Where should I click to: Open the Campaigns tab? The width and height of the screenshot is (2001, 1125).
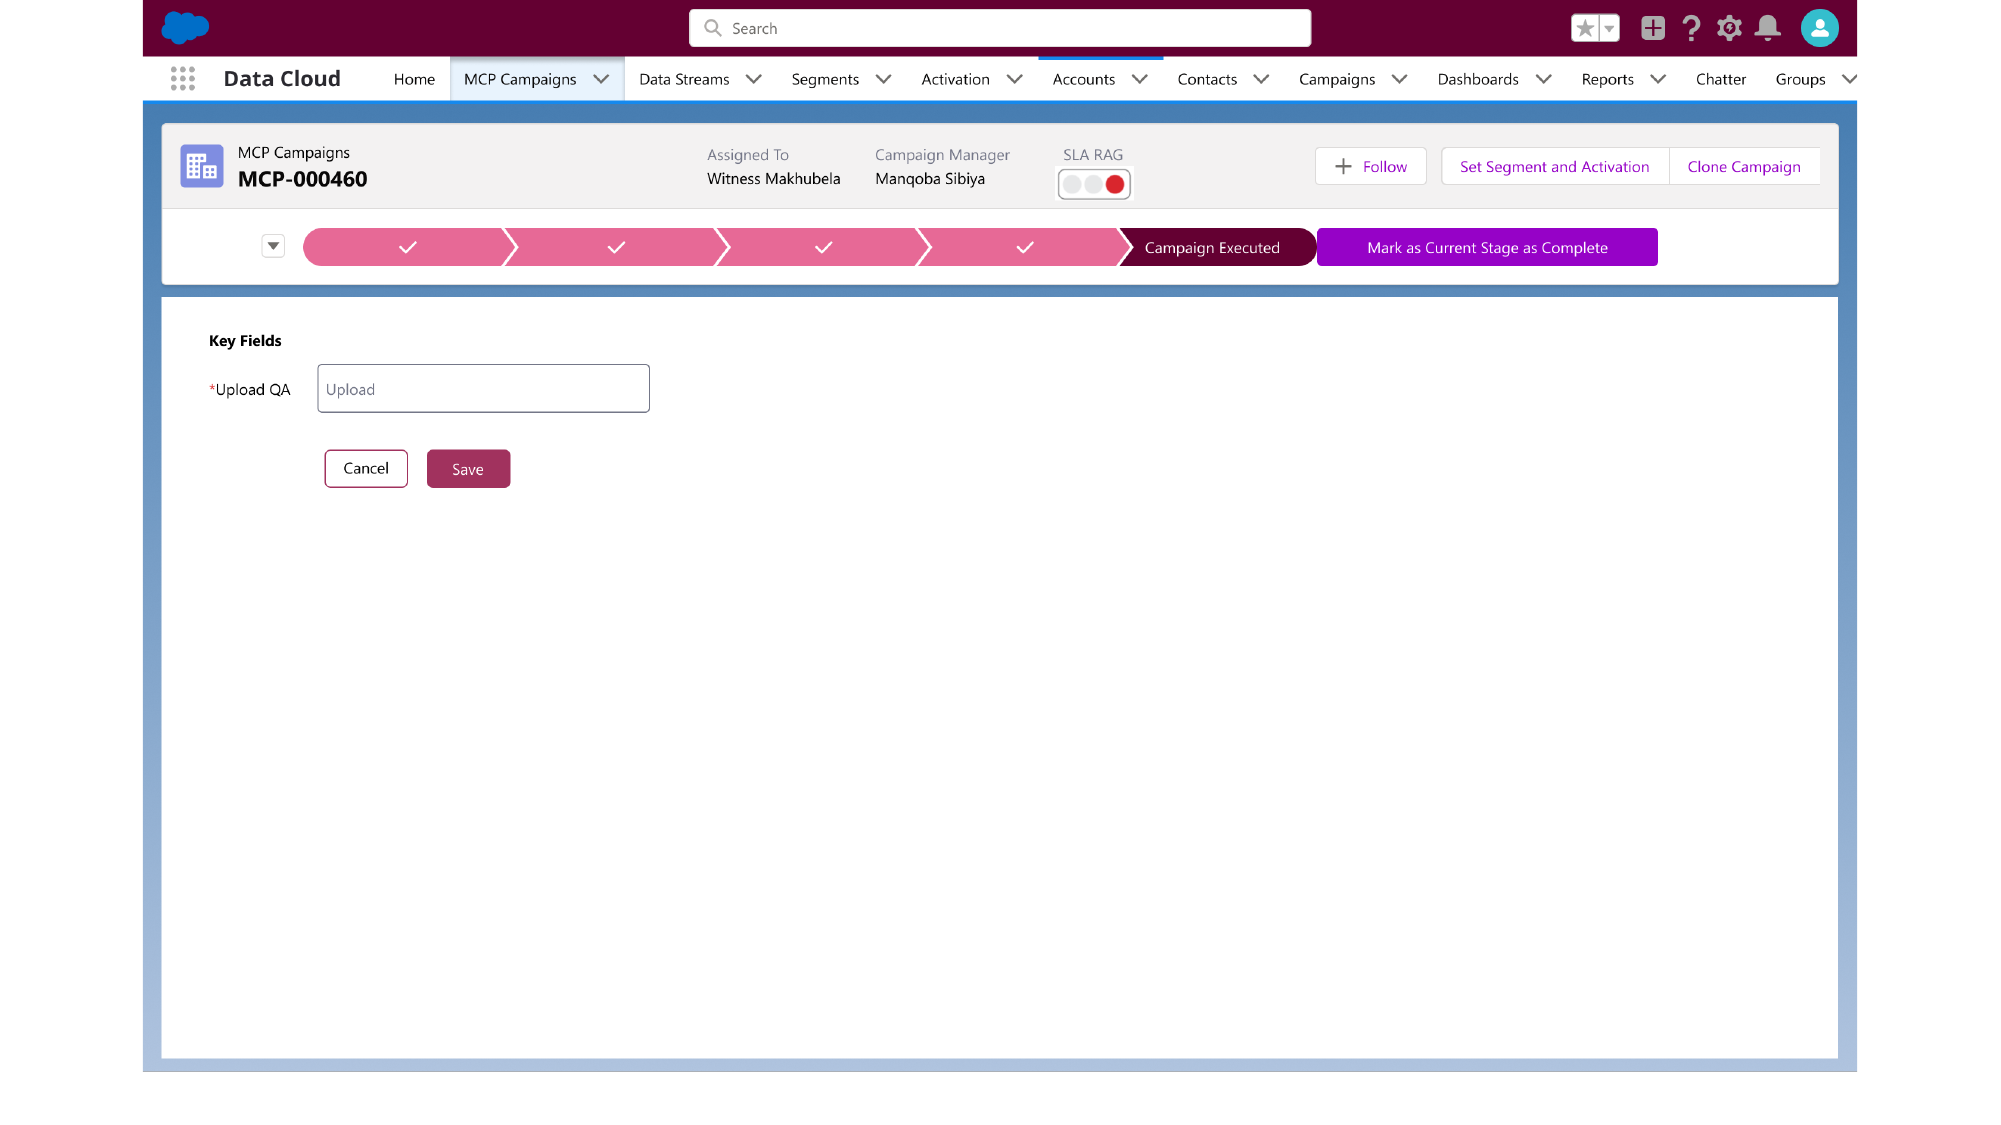[x=1337, y=79]
